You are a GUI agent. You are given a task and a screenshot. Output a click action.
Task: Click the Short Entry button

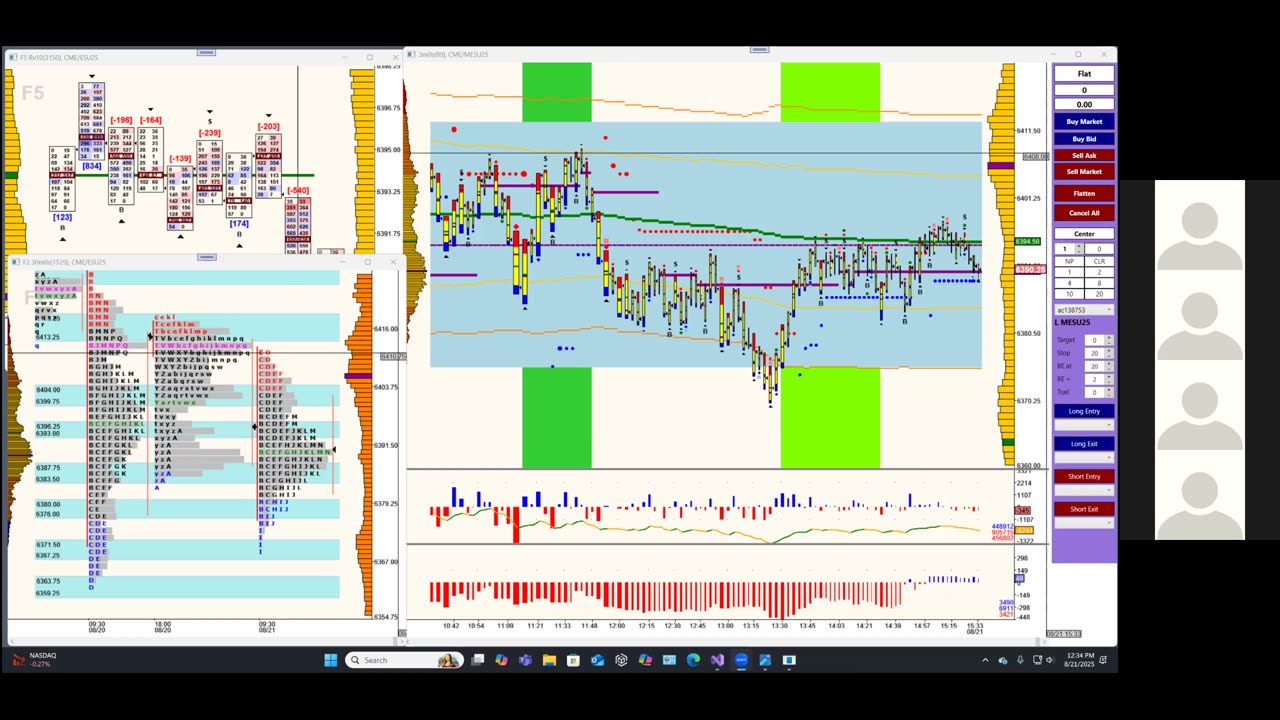pos(1084,476)
